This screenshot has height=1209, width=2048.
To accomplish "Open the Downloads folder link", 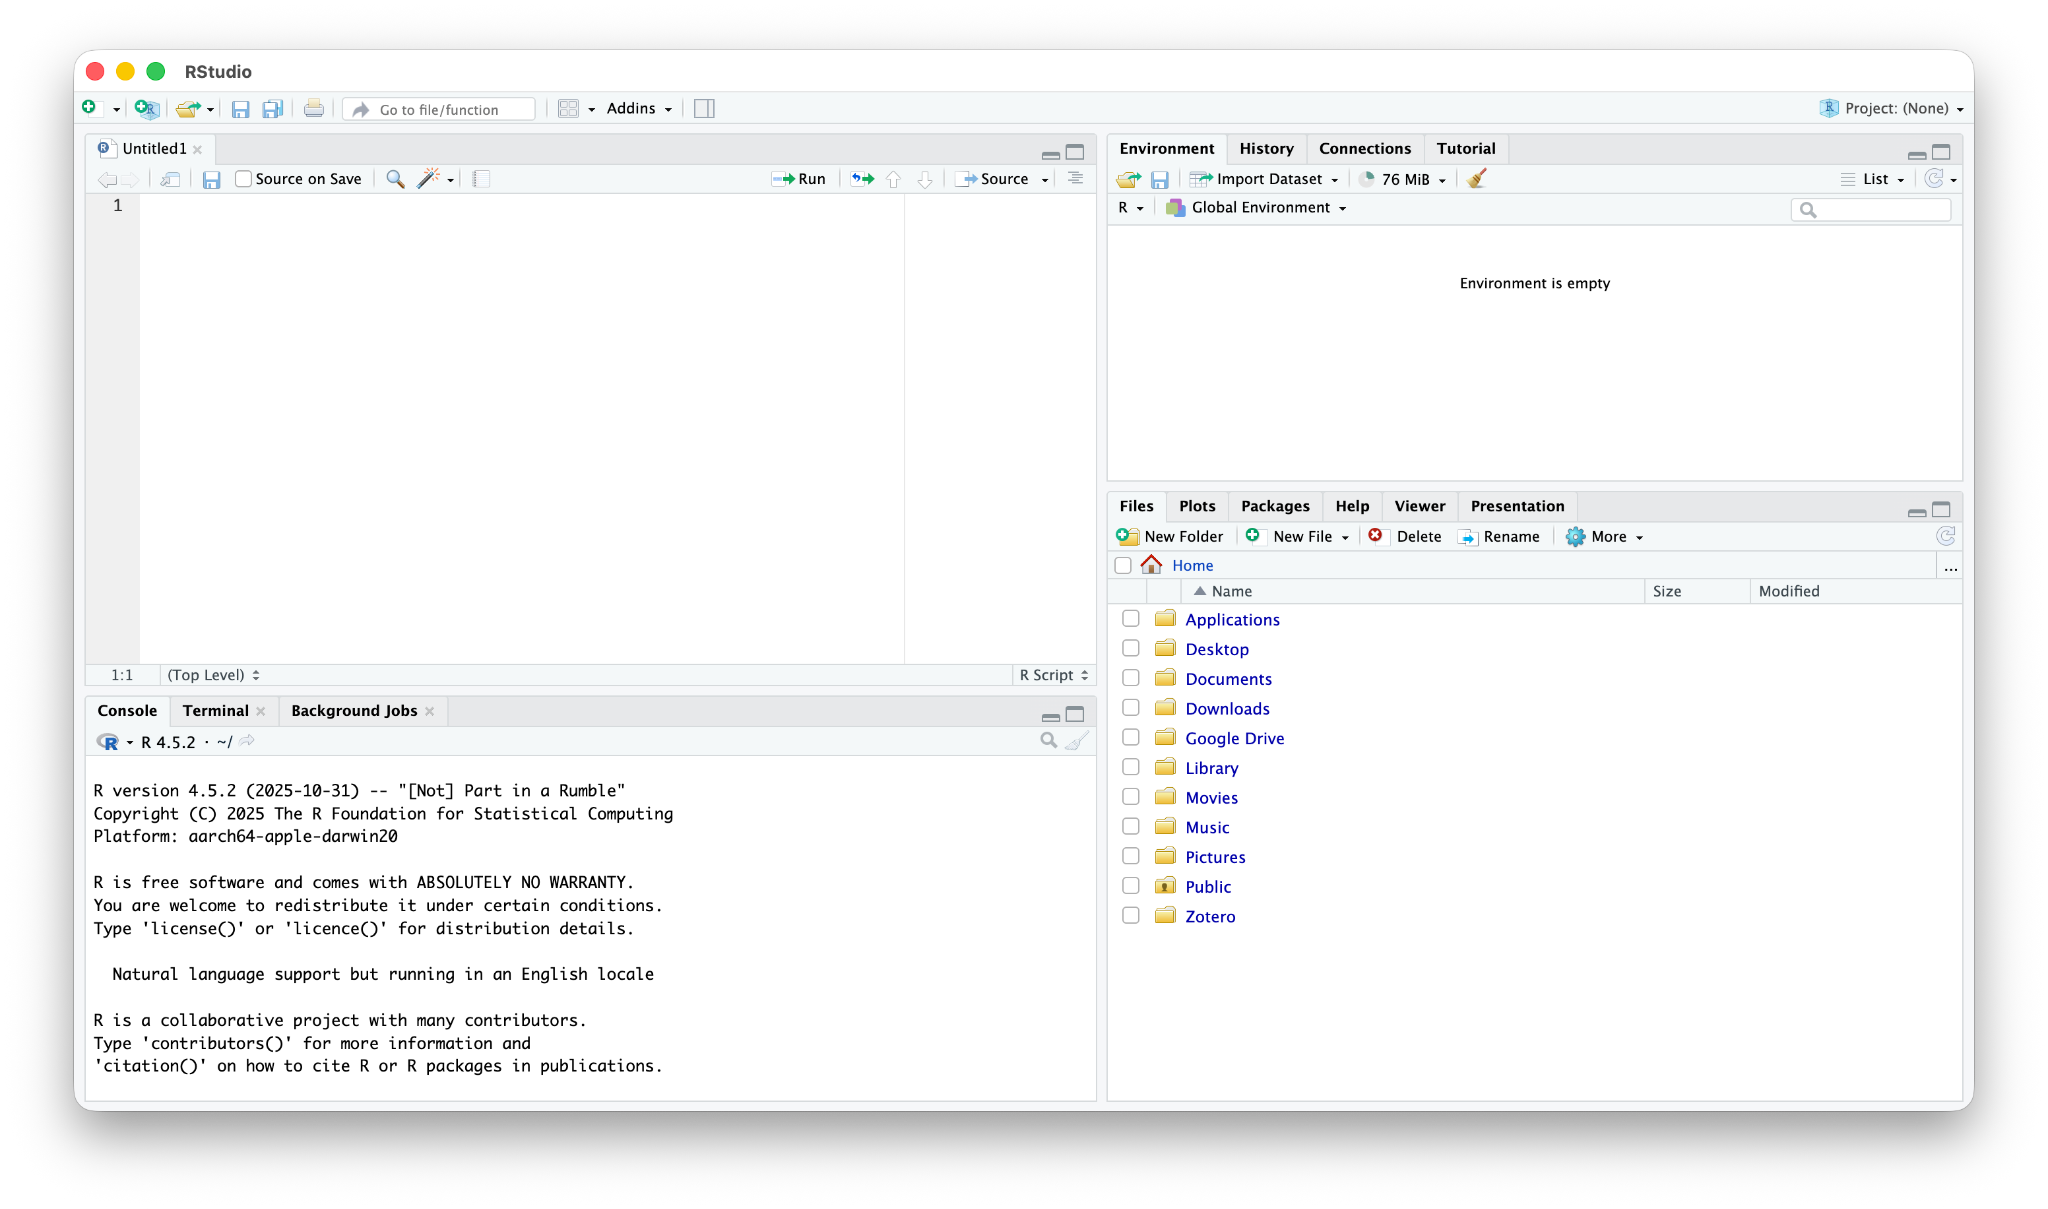I will (x=1227, y=708).
